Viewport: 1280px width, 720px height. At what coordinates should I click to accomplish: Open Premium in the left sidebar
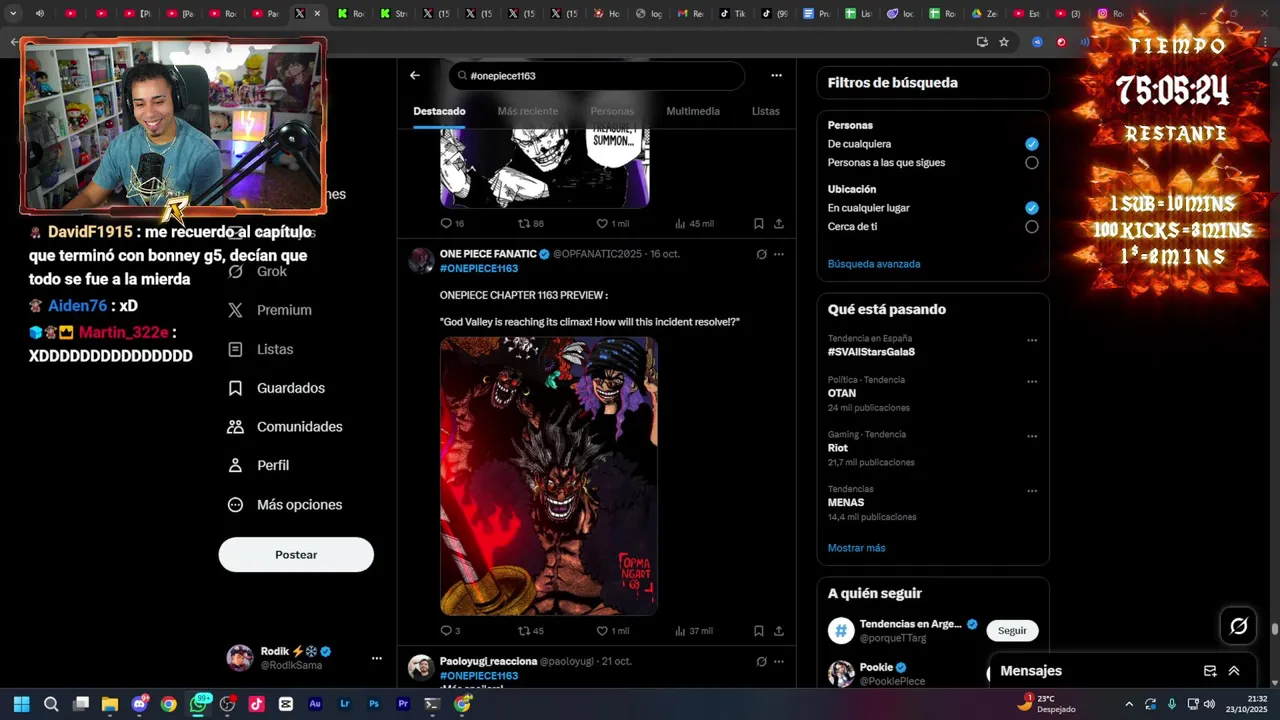coord(270,310)
